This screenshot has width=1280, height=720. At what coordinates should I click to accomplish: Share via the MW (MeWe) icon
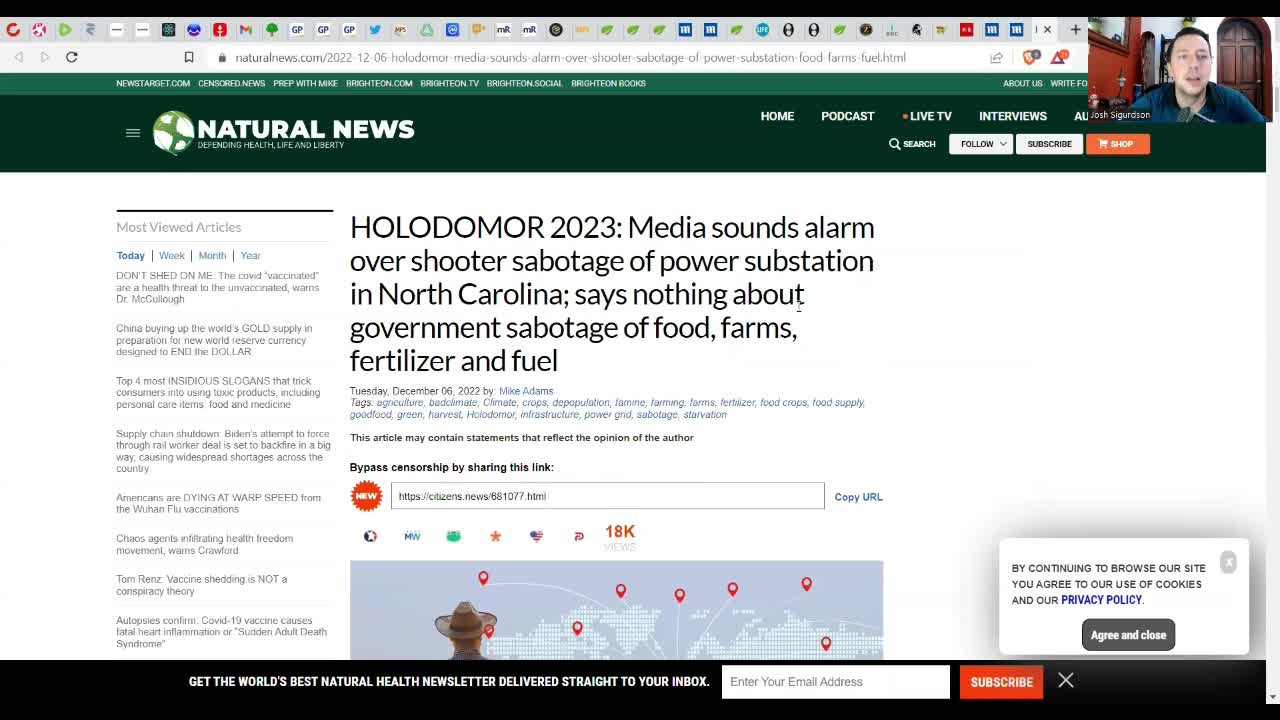pyautogui.click(x=412, y=536)
